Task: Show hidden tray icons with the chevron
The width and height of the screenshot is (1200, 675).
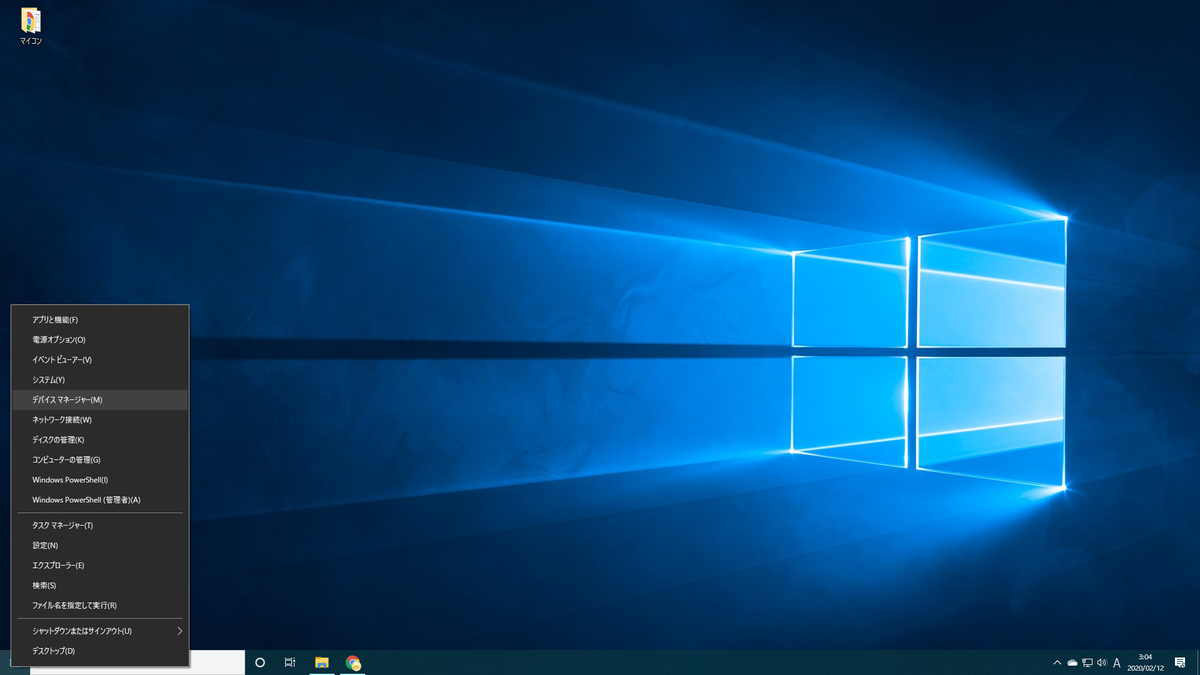Action: pos(1057,663)
